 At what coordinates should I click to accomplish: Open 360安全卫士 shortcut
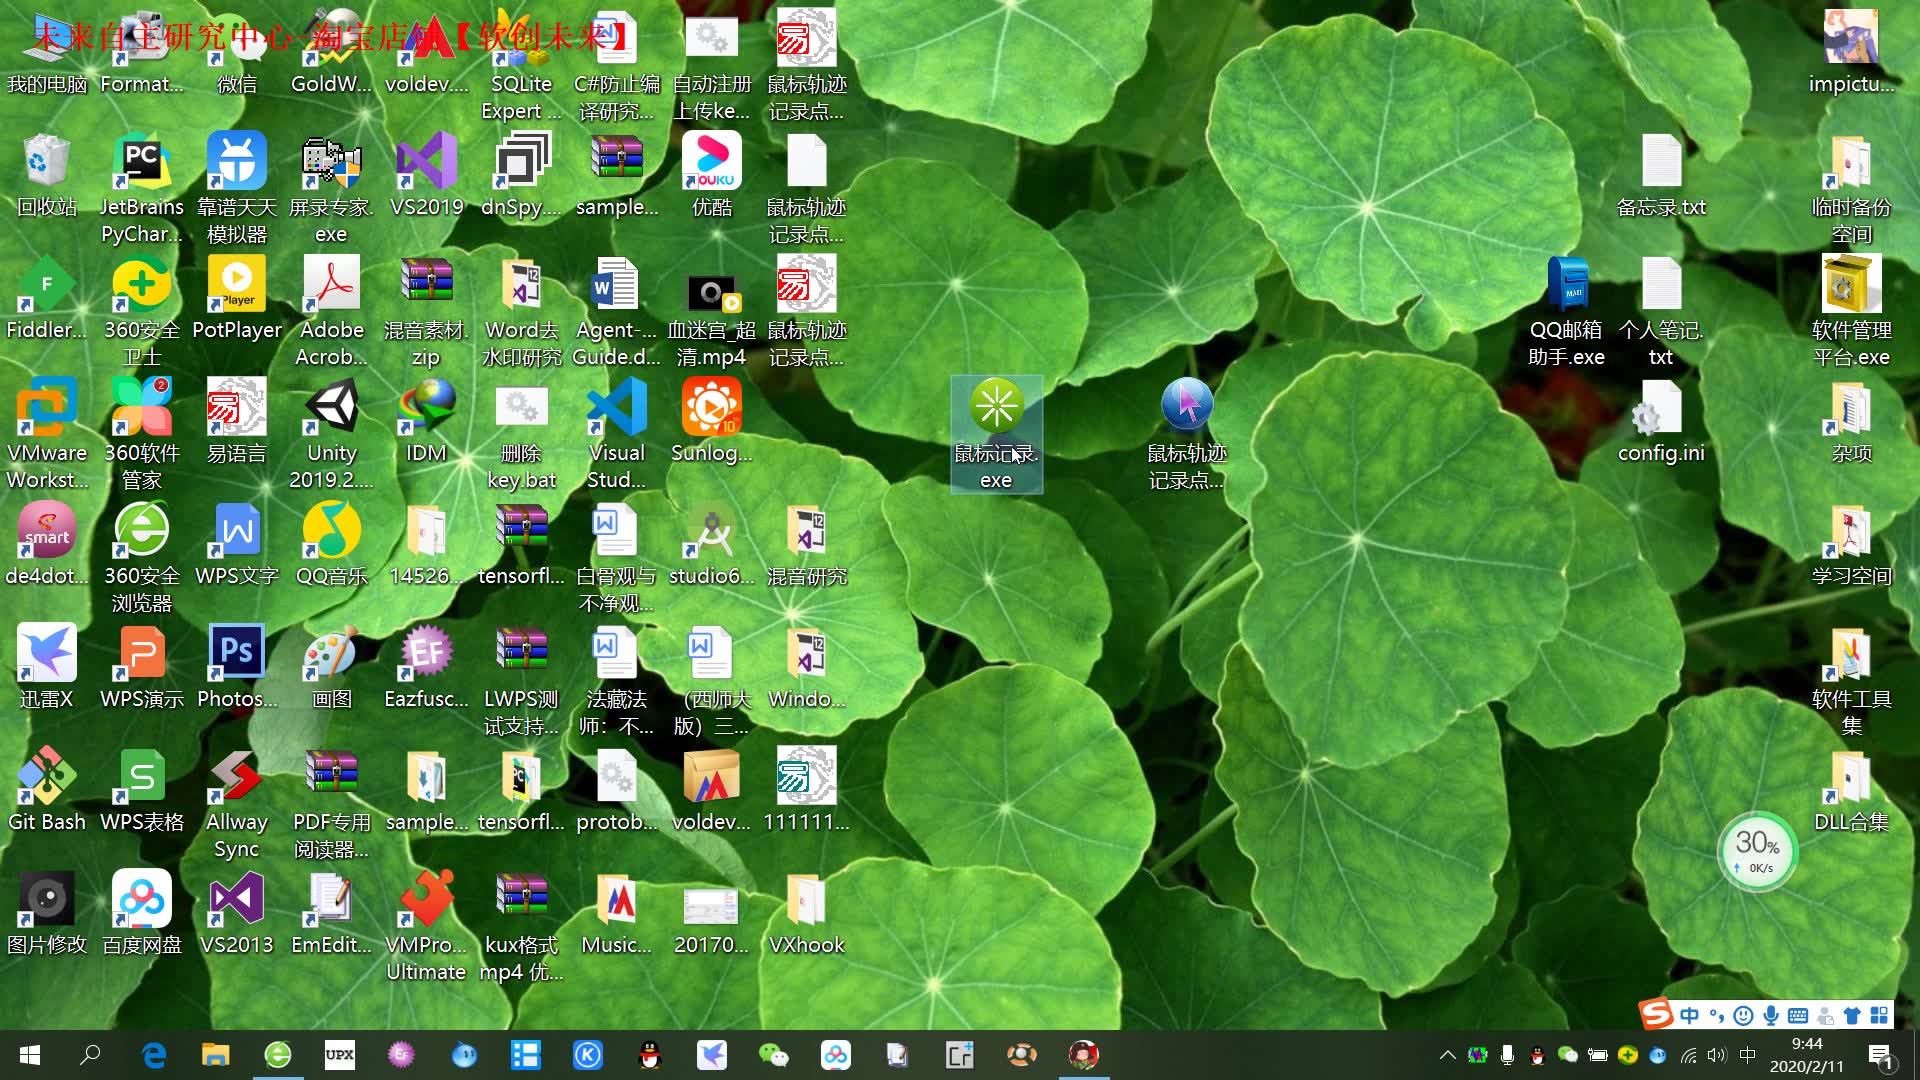click(141, 311)
